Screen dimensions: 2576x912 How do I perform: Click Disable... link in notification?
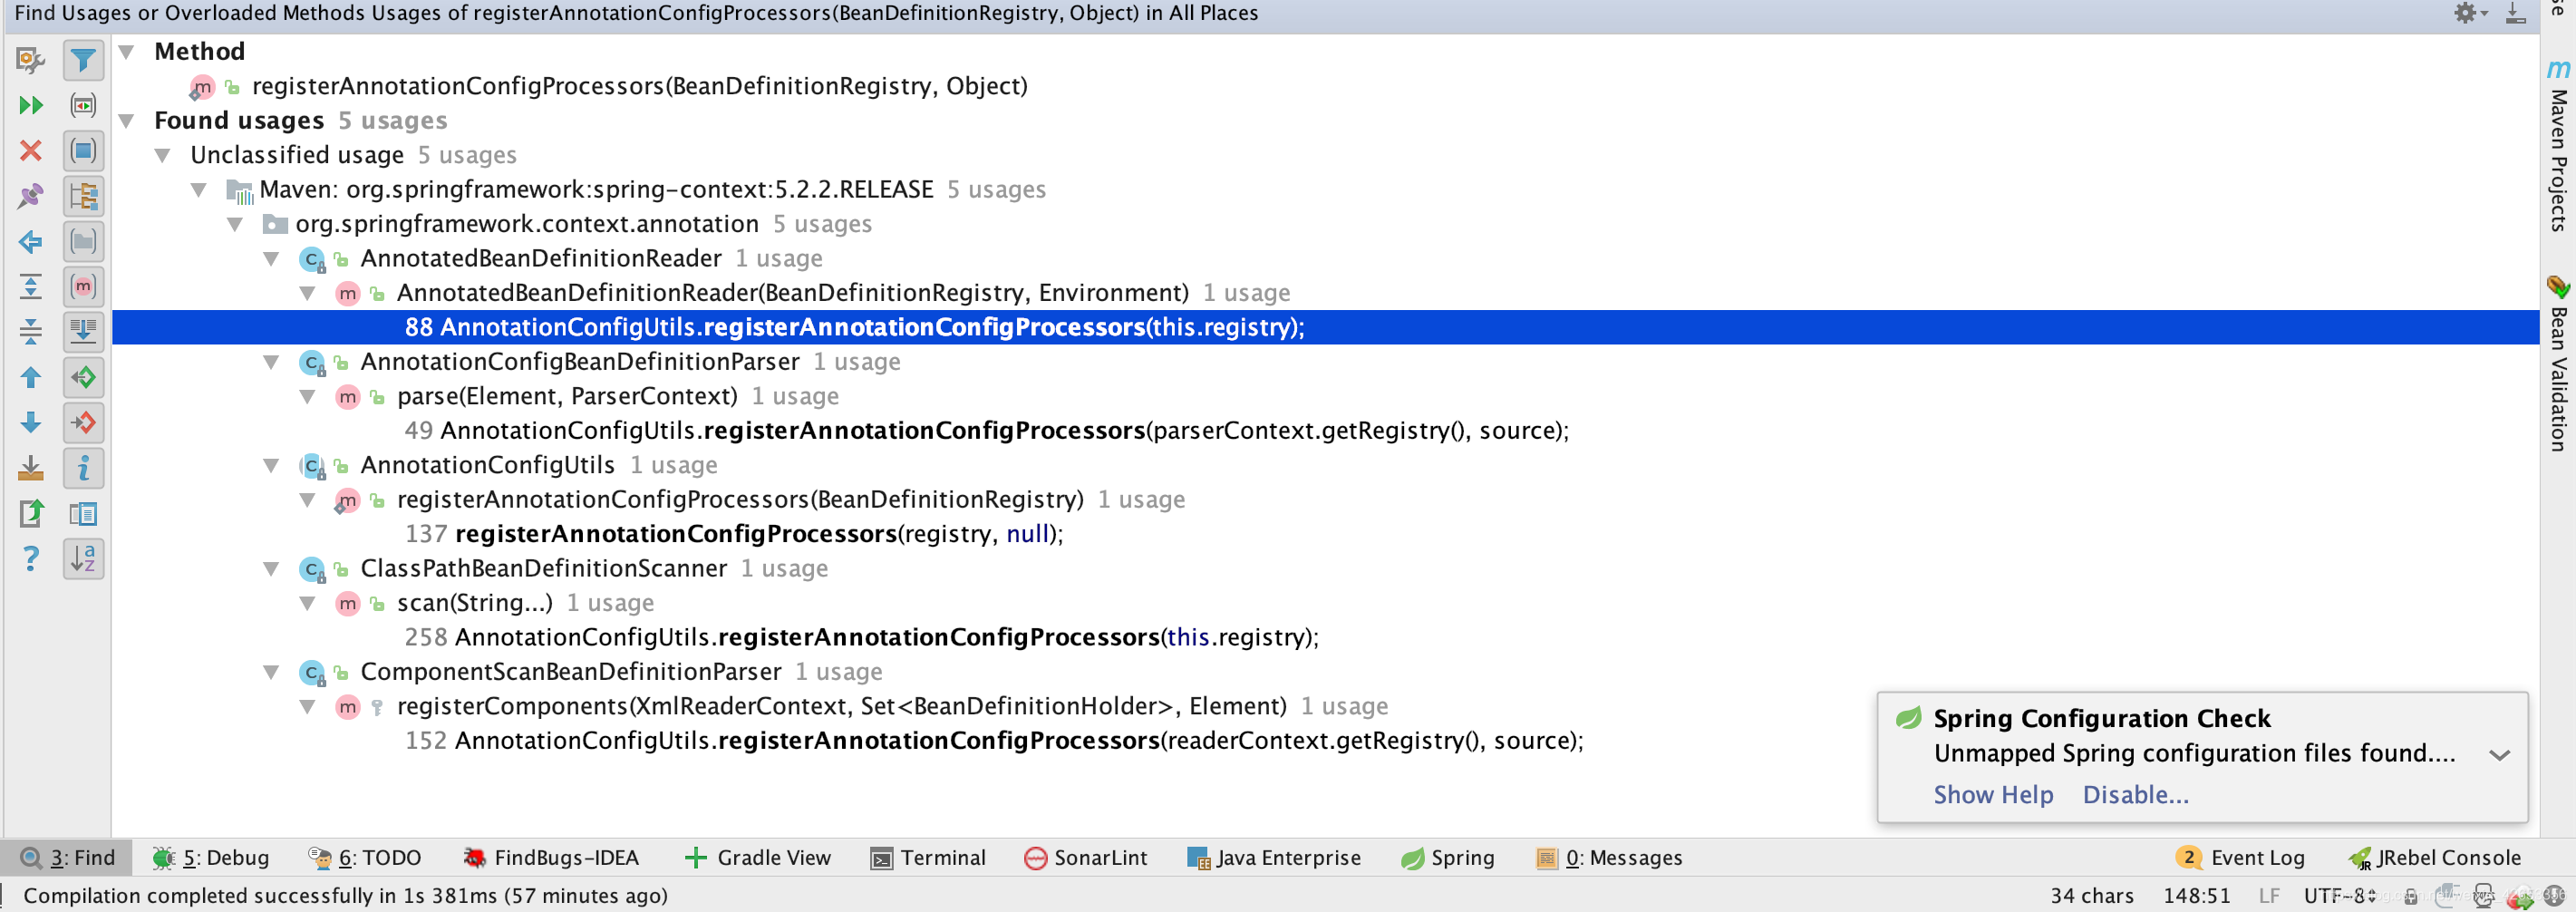(2135, 795)
